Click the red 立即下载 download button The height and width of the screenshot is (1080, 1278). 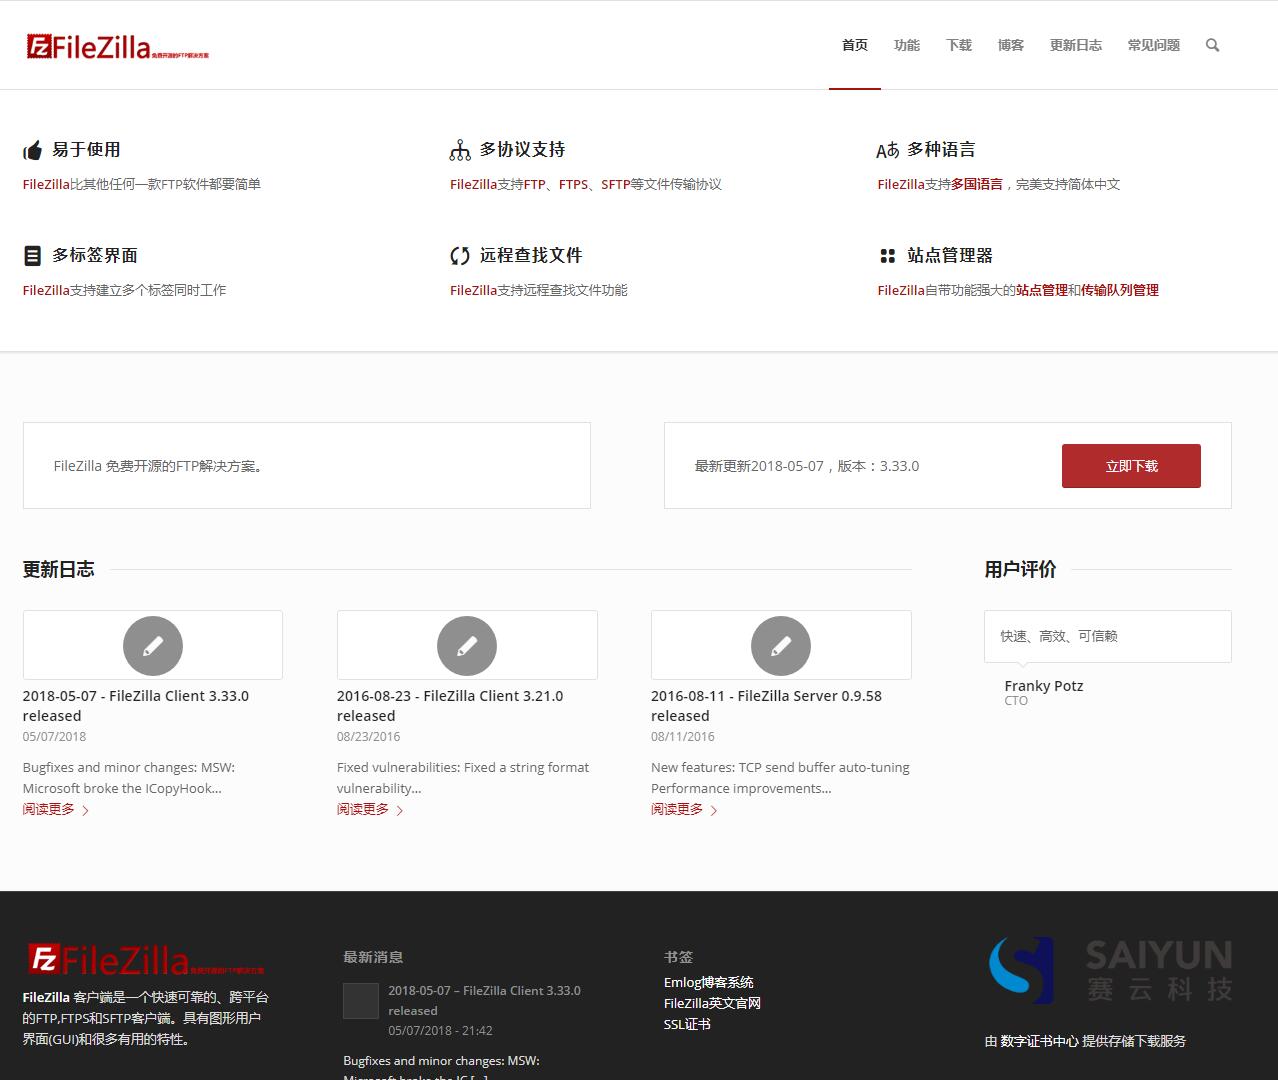(1131, 466)
